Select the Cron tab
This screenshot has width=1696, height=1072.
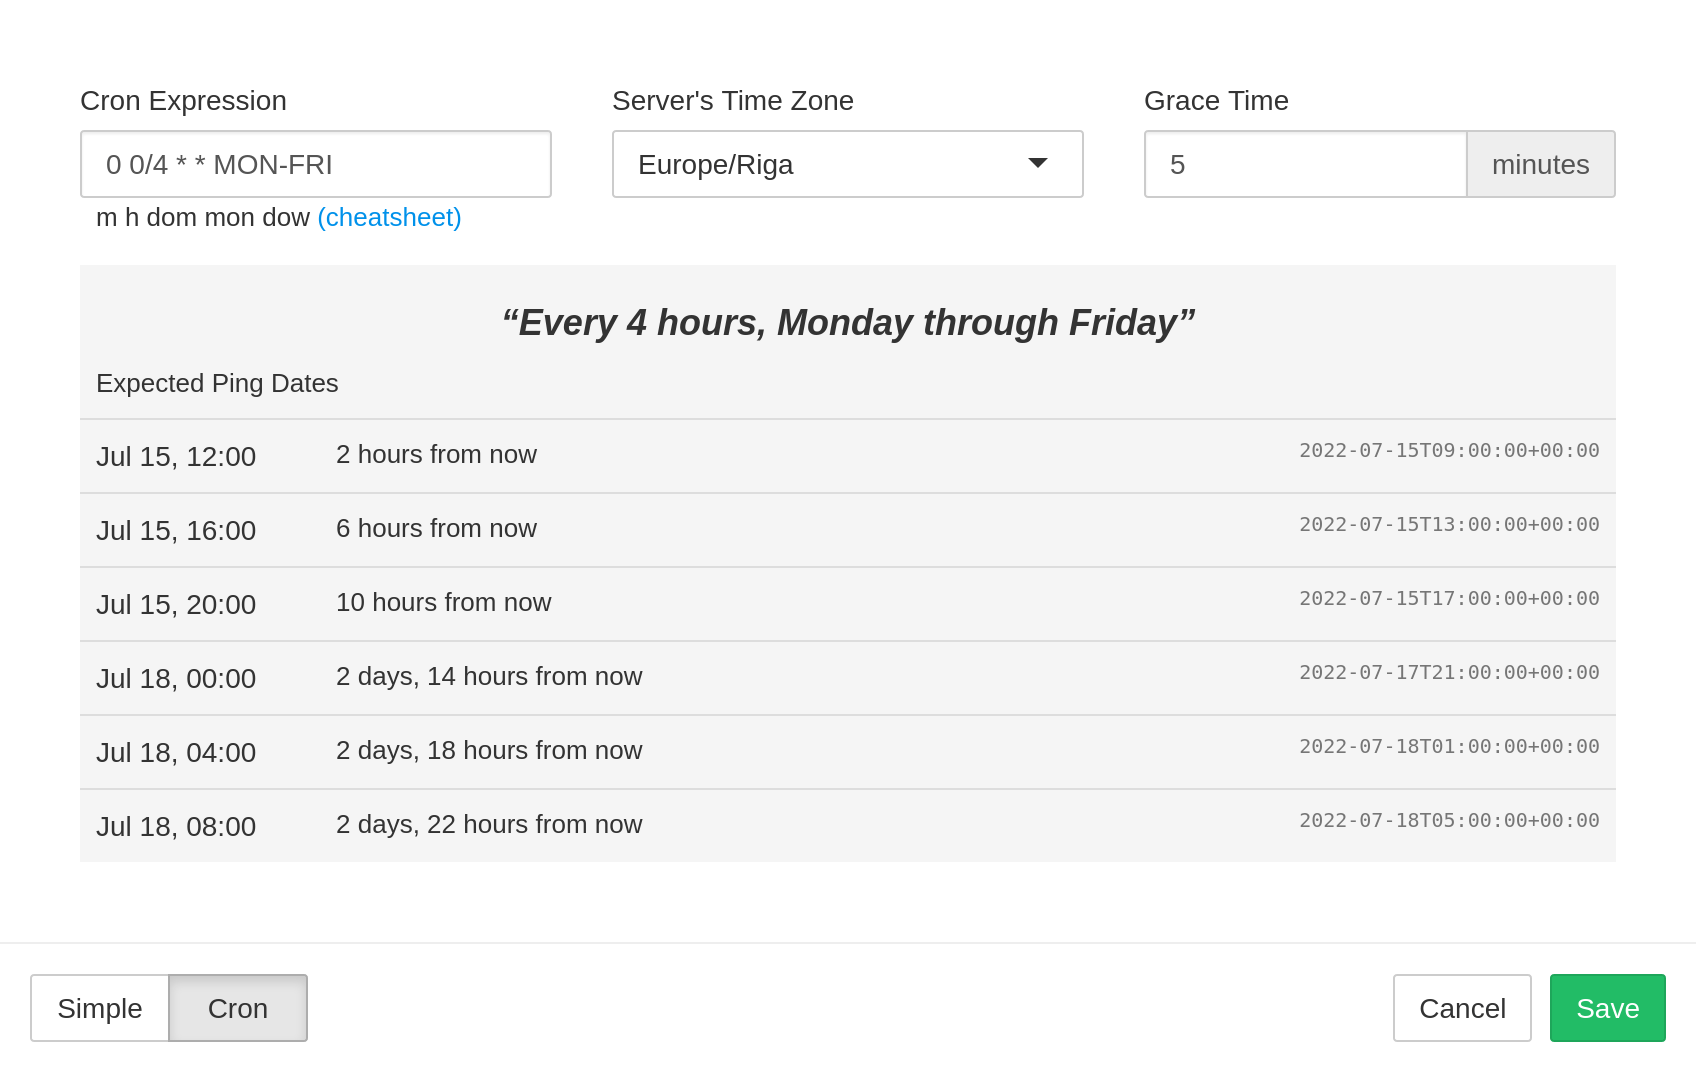coord(237,1008)
